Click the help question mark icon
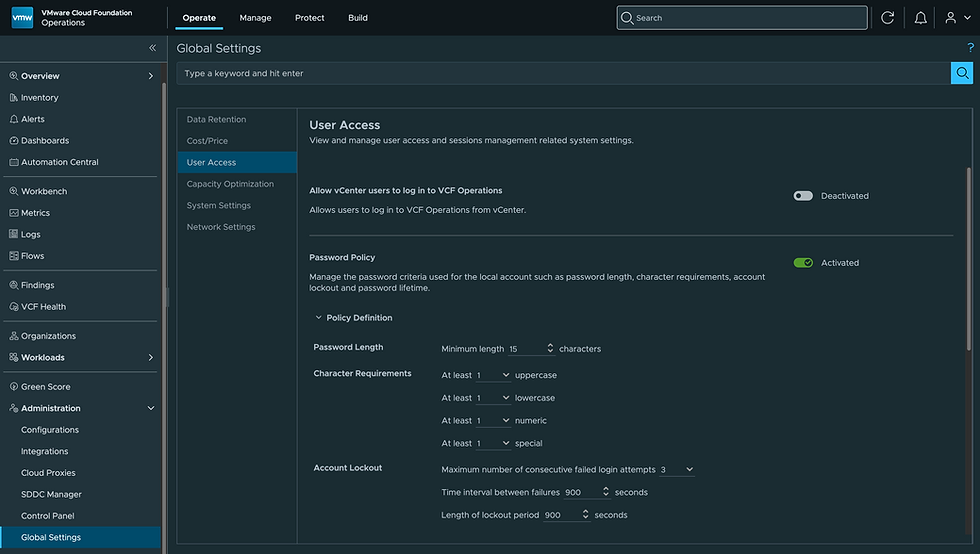The width and height of the screenshot is (980, 554). click(970, 48)
